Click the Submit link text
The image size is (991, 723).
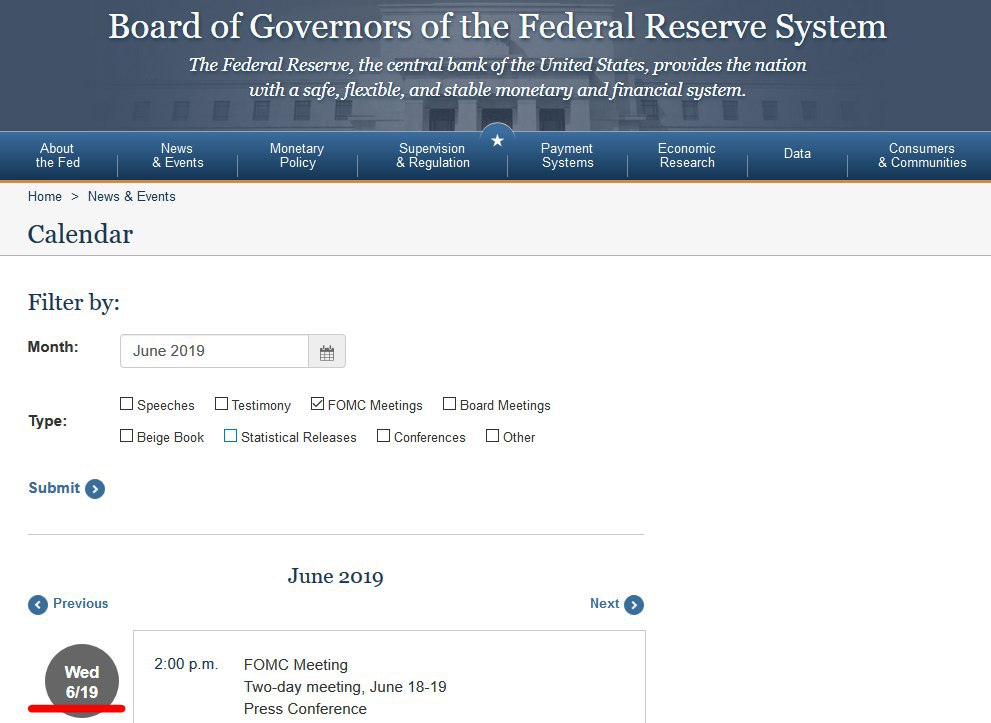[54, 488]
